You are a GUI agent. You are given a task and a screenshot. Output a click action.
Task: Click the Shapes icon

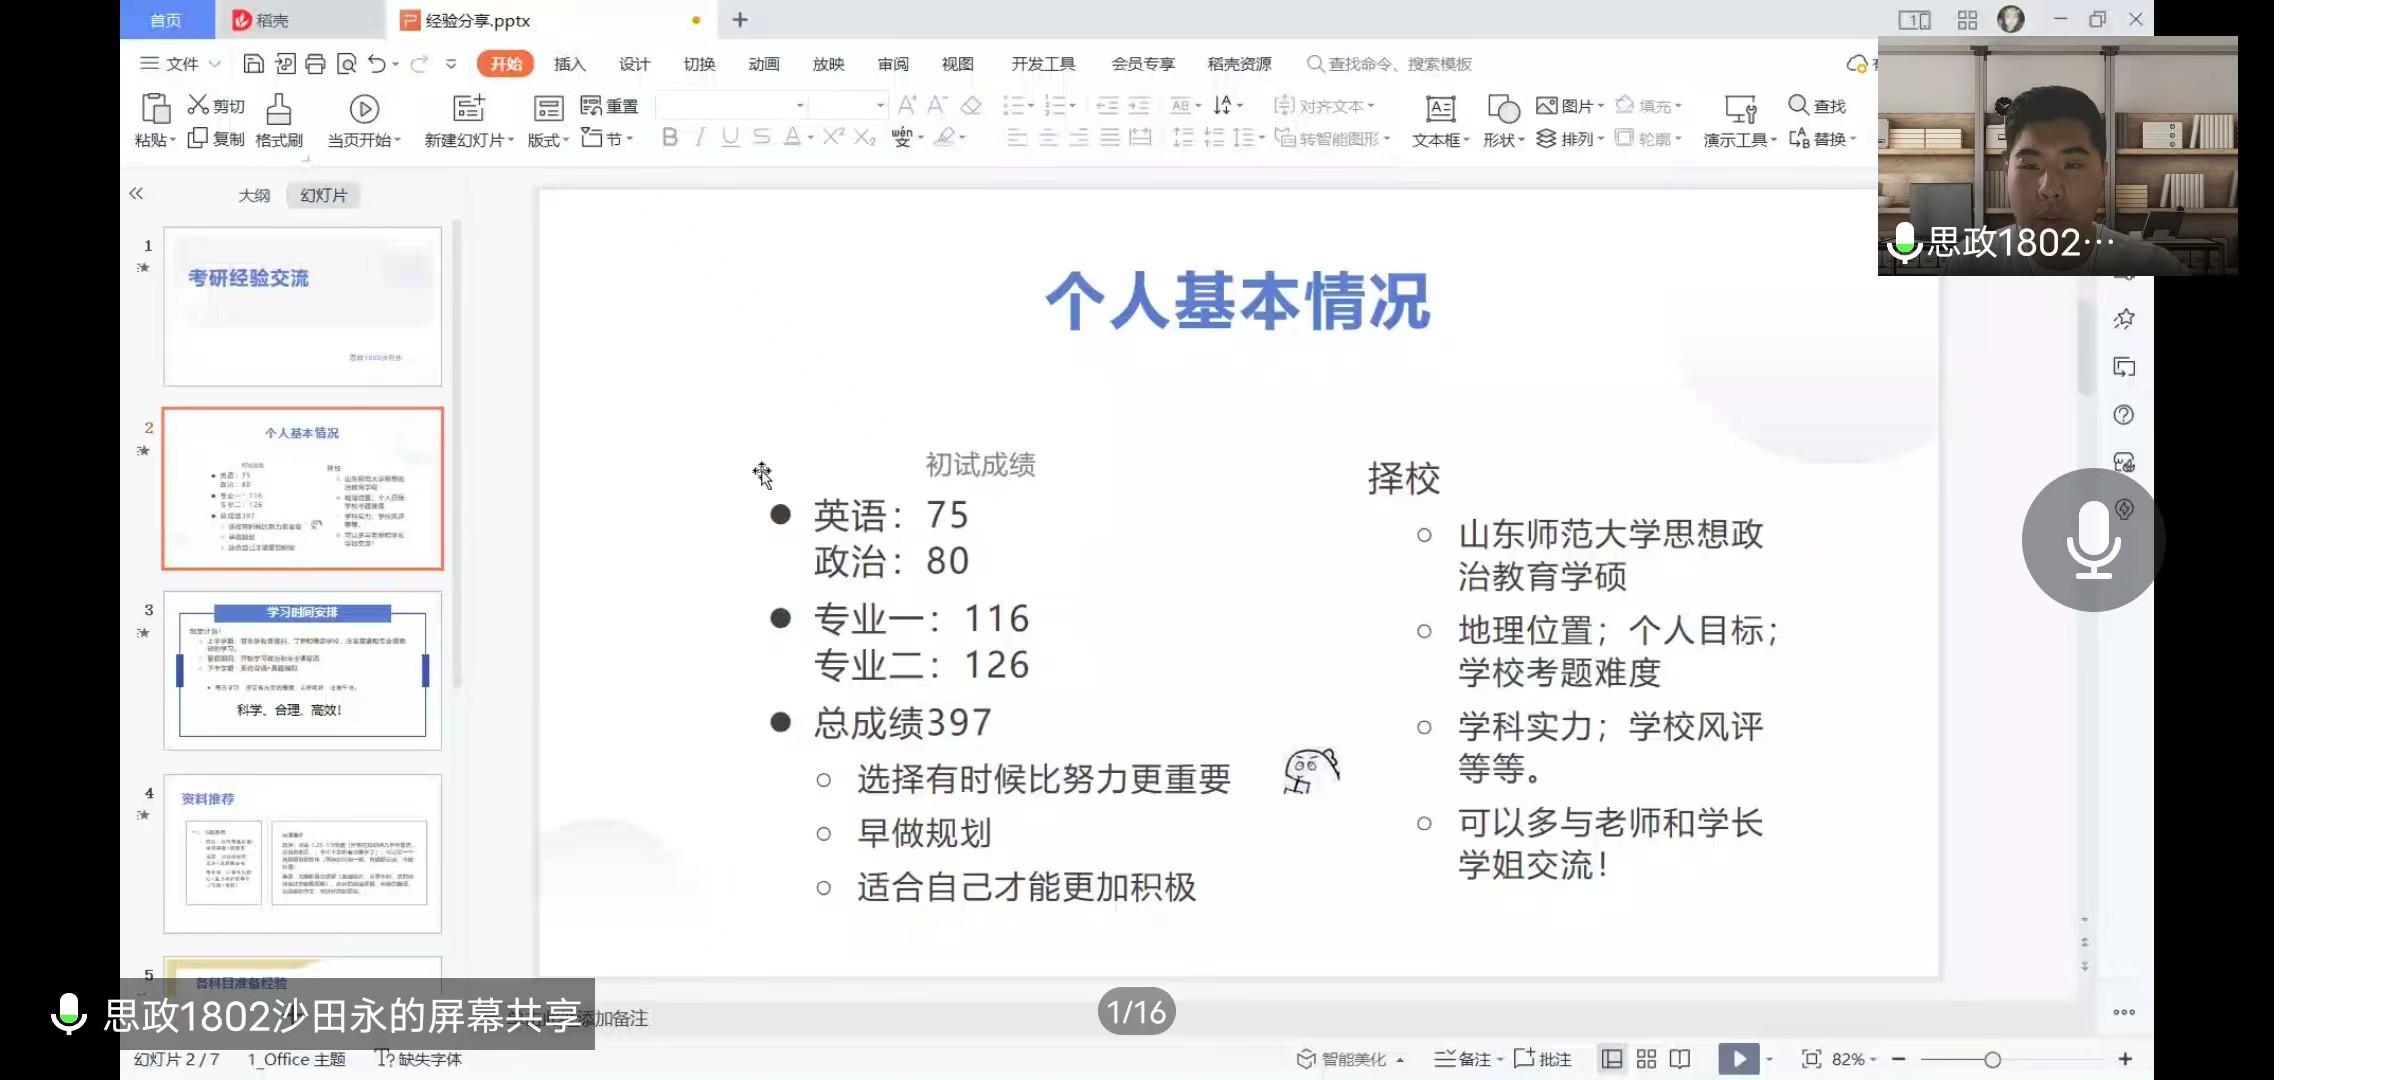[x=1503, y=108]
